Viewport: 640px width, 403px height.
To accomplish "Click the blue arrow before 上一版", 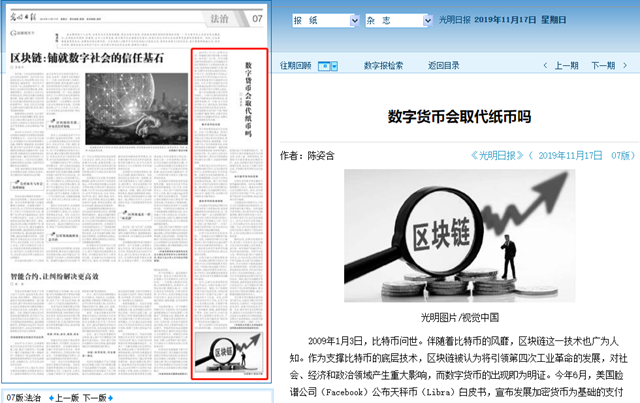I will [x=49, y=397].
